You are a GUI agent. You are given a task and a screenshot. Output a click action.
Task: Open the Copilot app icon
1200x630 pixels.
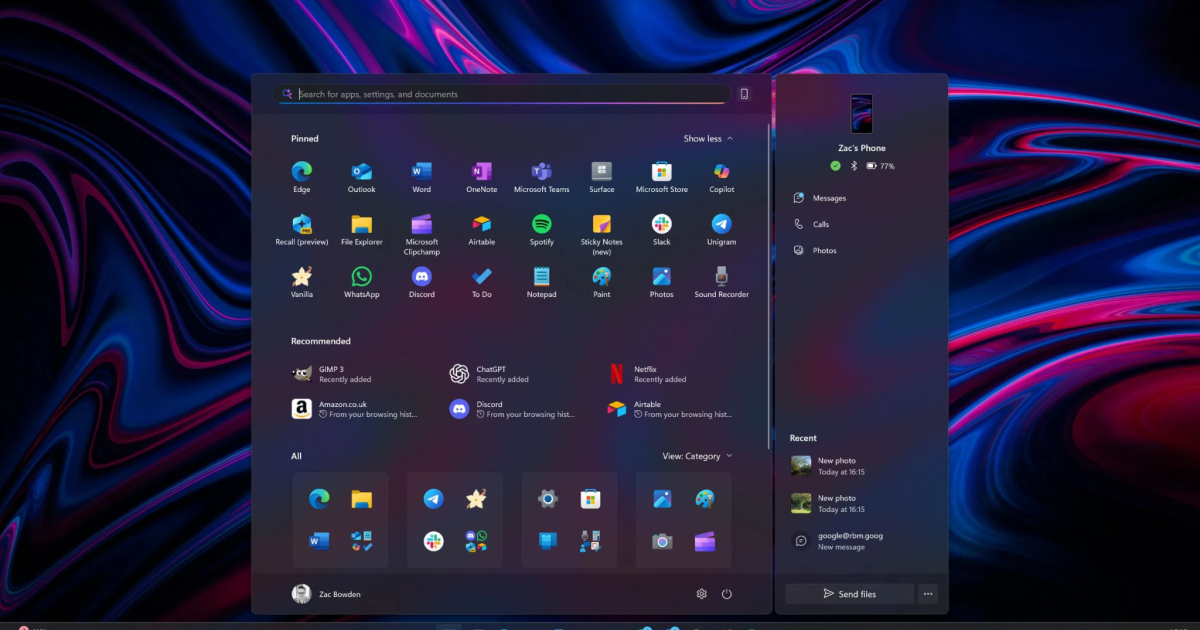click(721, 172)
